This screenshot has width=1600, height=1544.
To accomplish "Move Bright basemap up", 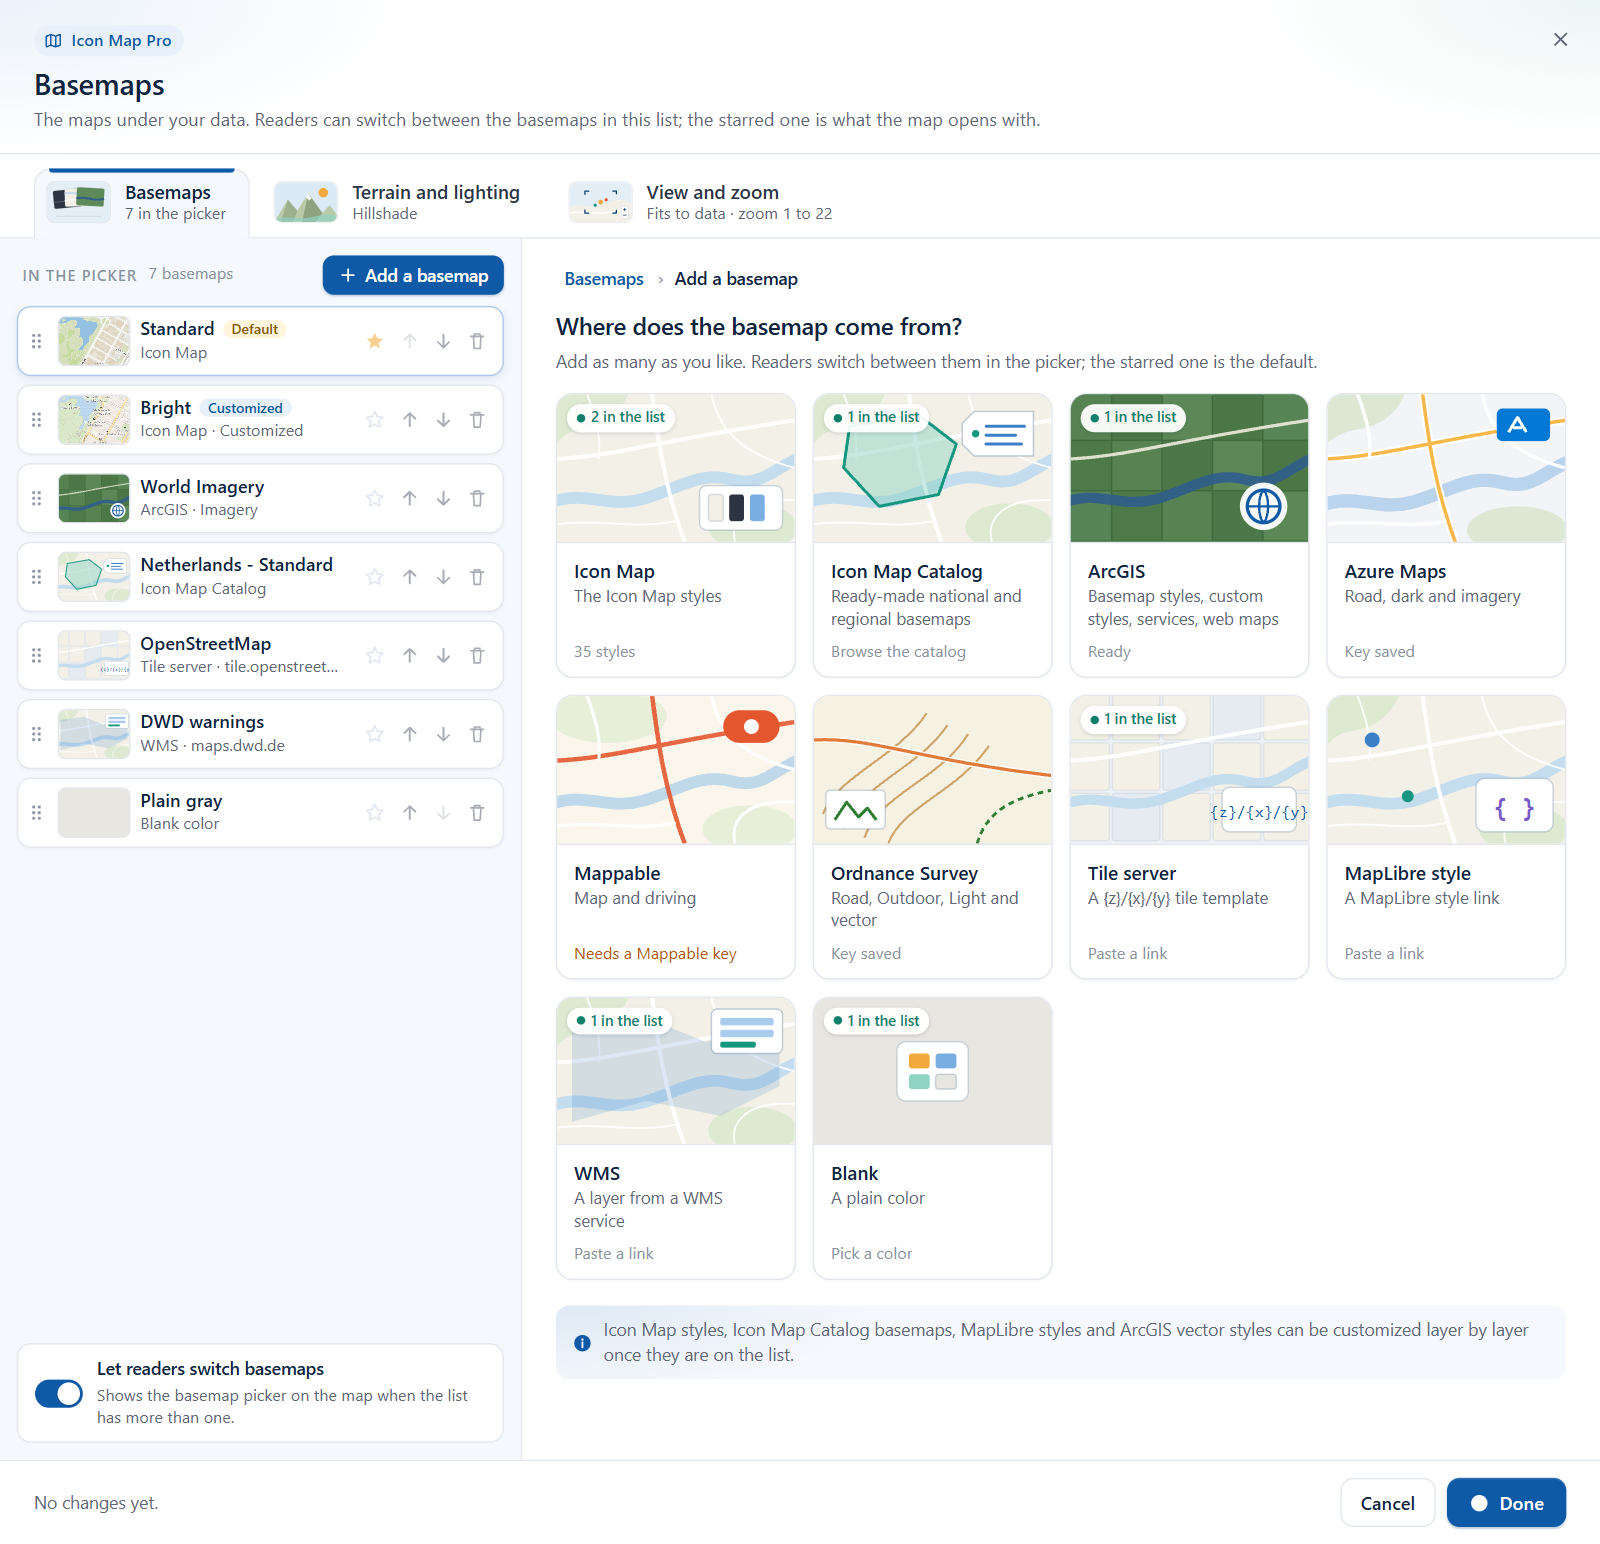I will tap(410, 420).
